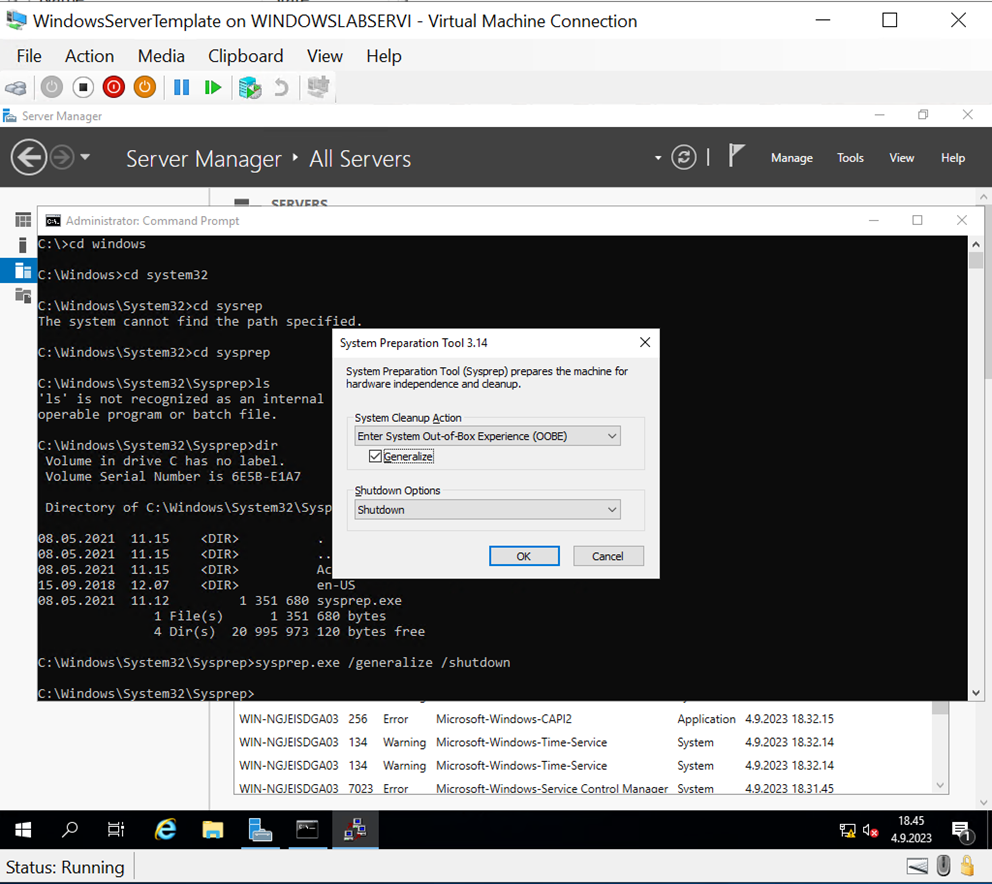992x884 pixels.
Task: Open the System Cleanup Action dropdown
Action: coord(612,435)
